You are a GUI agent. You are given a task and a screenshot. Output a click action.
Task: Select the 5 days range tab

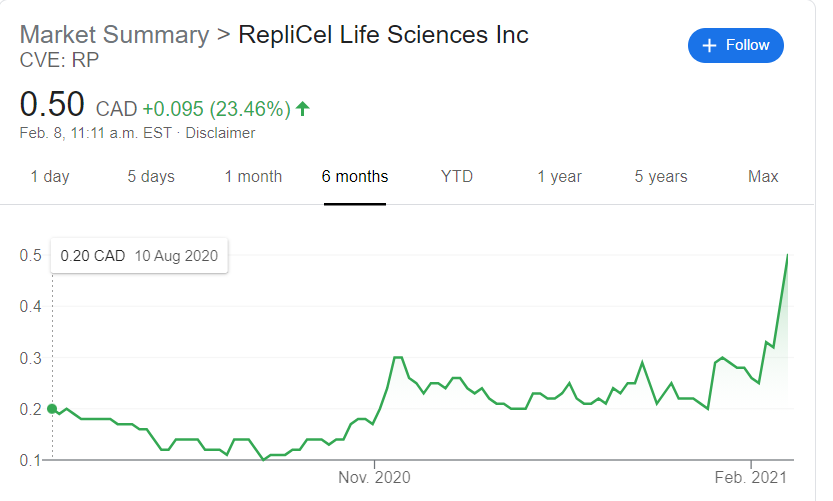(x=151, y=177)
